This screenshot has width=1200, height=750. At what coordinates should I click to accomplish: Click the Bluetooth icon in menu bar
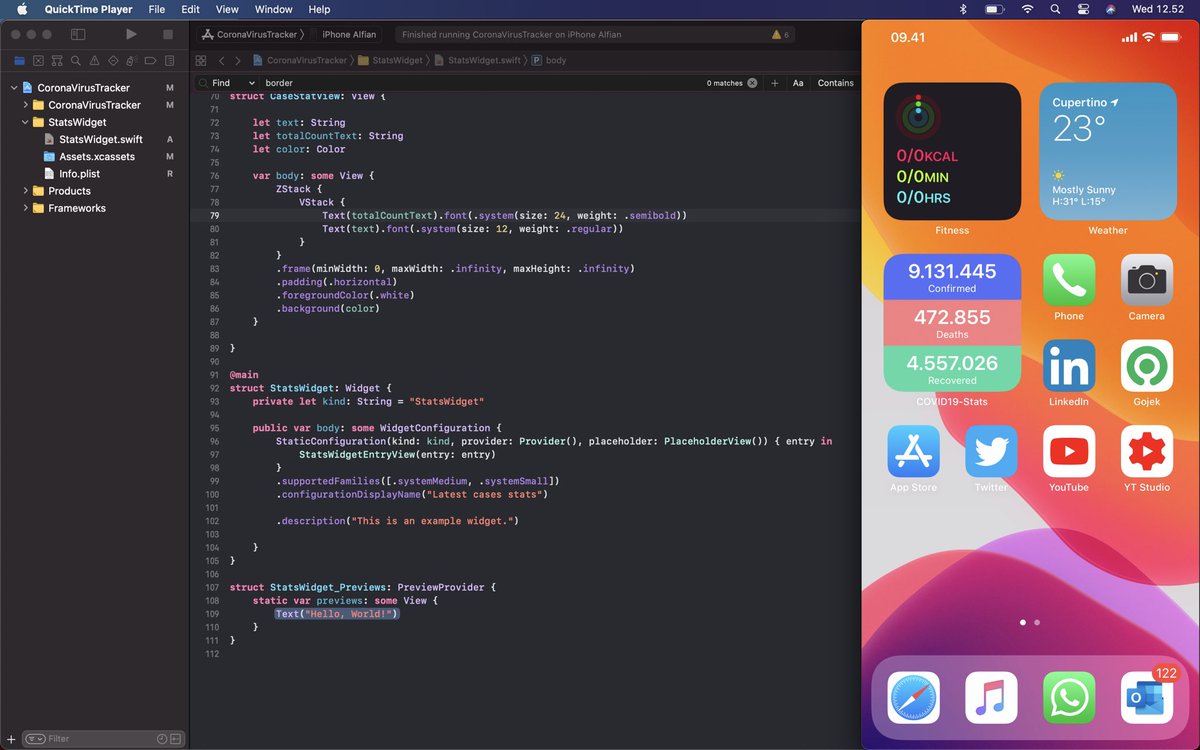pos(963,9)
